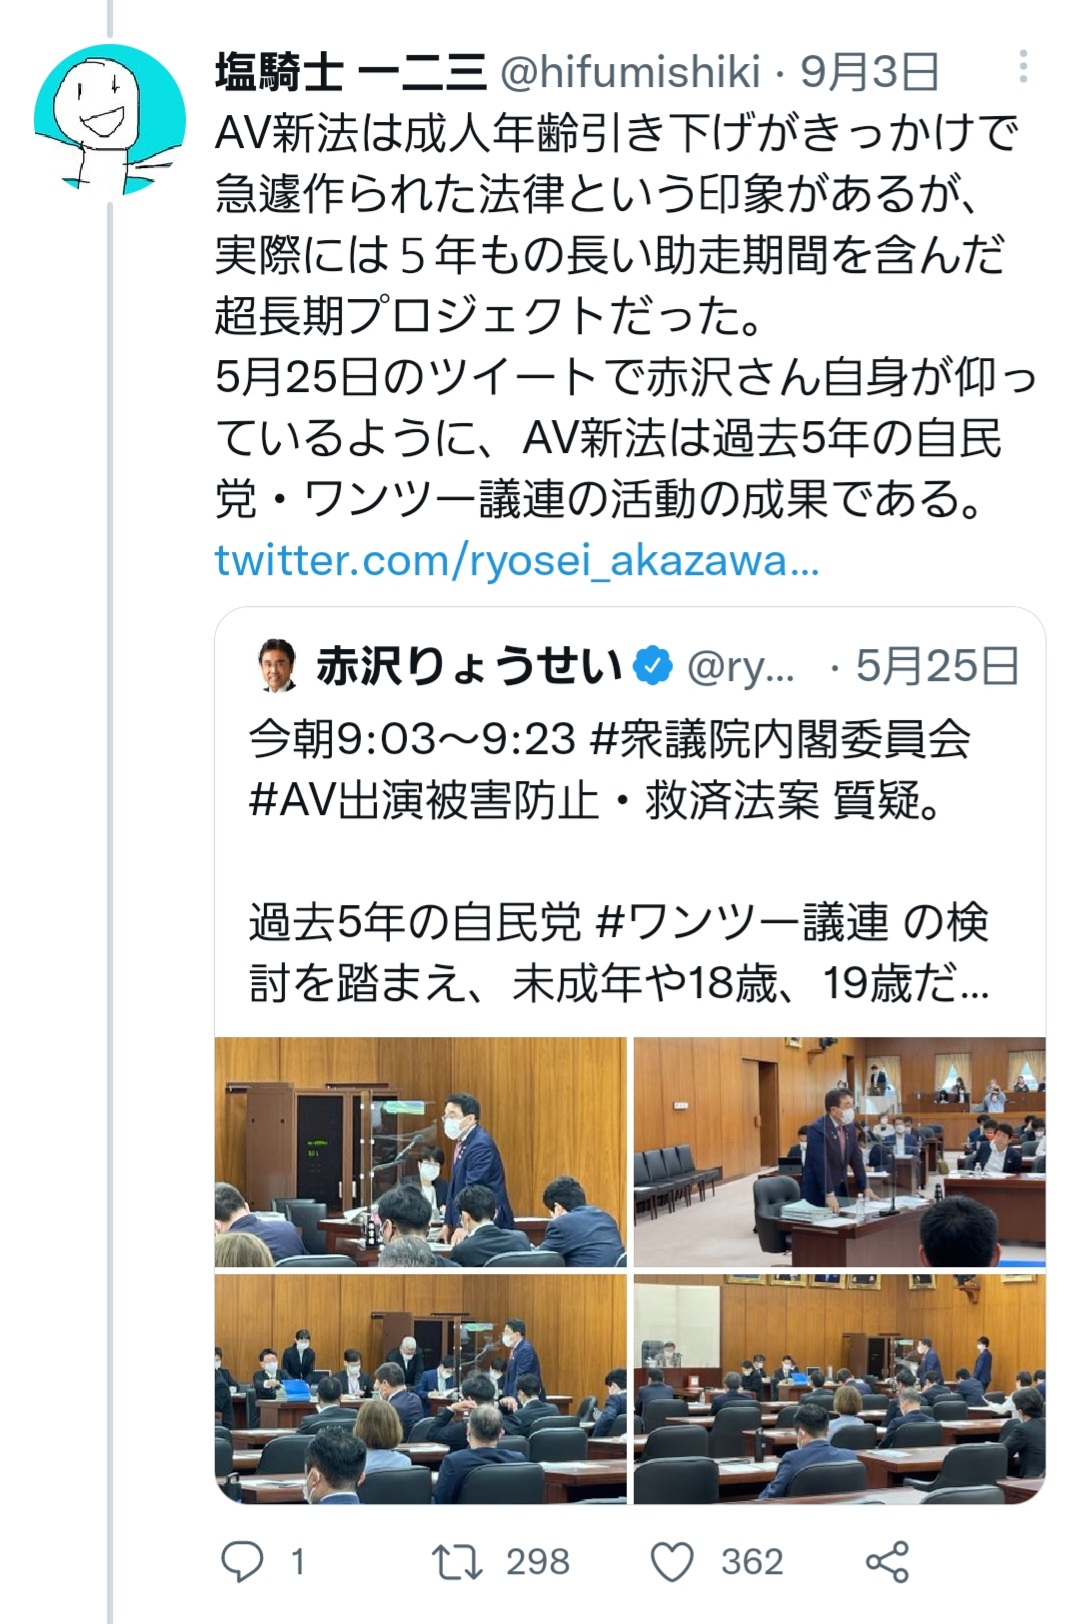
Task: Tap the #AV出演被害防止・救済法案 hashtag
Action: 534,801
